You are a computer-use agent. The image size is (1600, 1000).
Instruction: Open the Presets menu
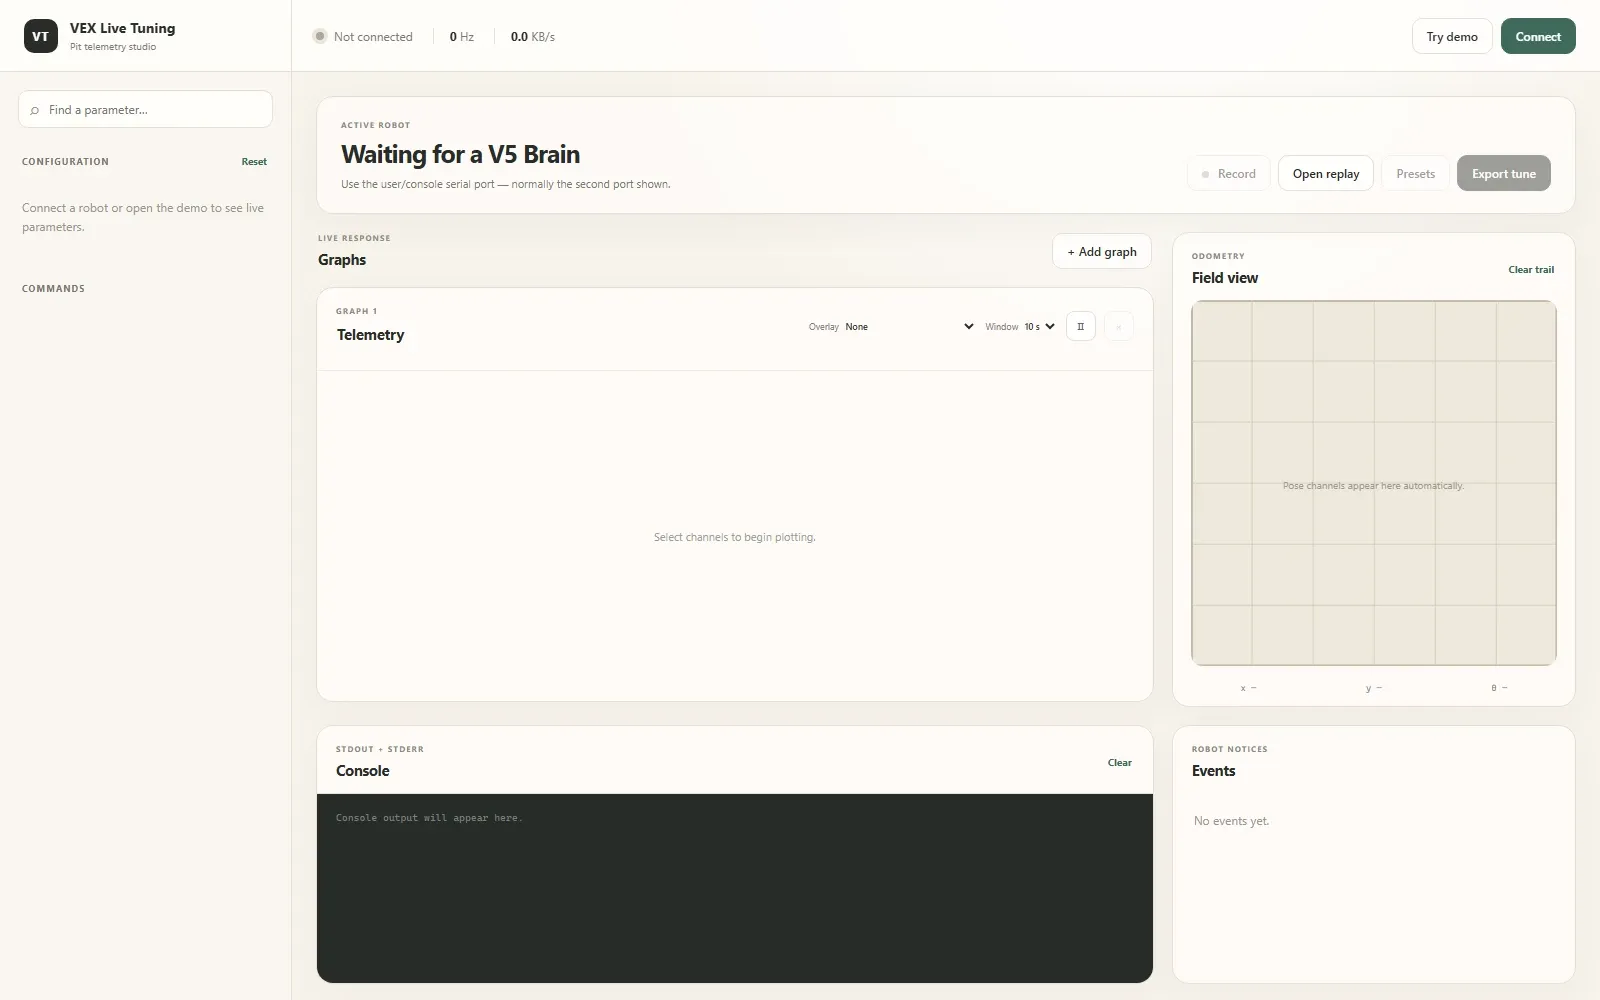(x=1415, y=173)
